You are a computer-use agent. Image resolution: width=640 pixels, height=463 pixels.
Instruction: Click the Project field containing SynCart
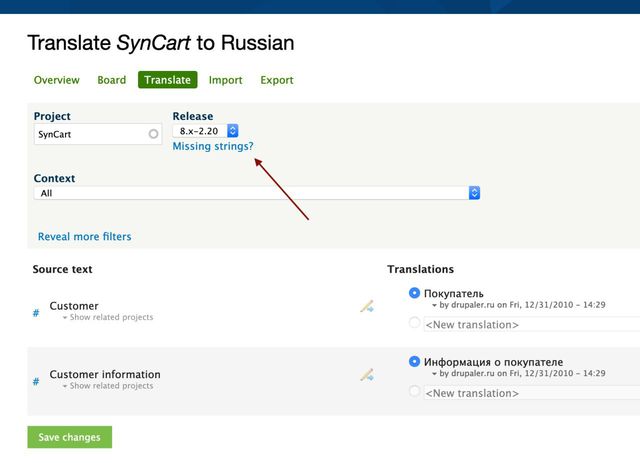click(x=98, y=134)
